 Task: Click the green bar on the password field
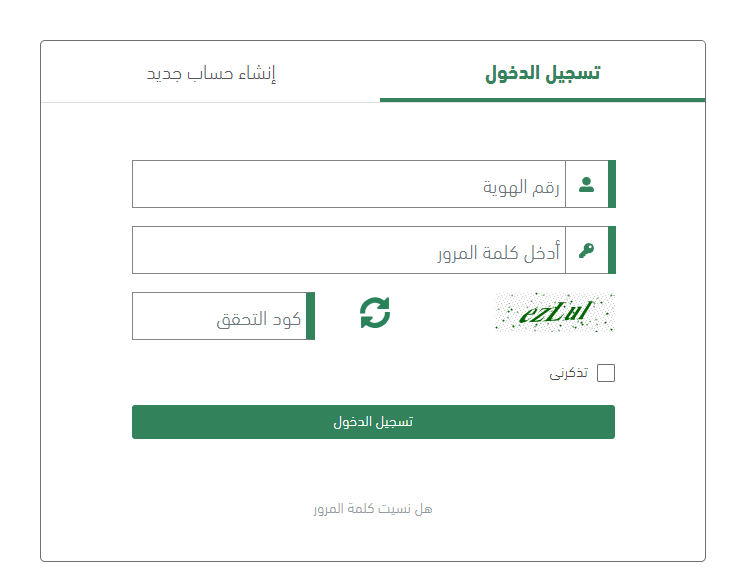pos(612,250)
